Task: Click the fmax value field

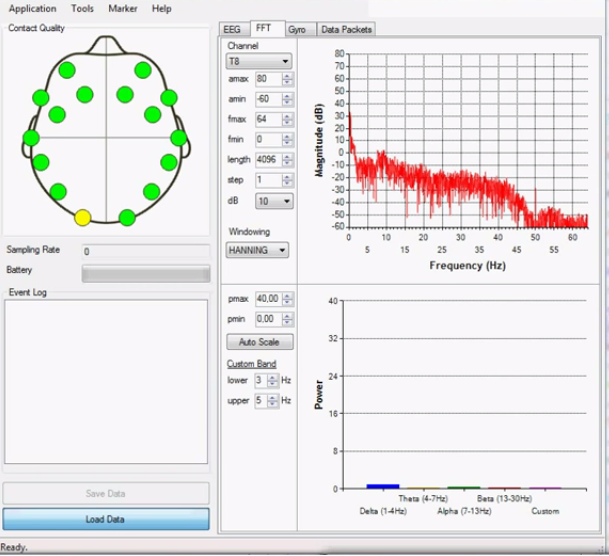Action: click(x=267, y=119)
